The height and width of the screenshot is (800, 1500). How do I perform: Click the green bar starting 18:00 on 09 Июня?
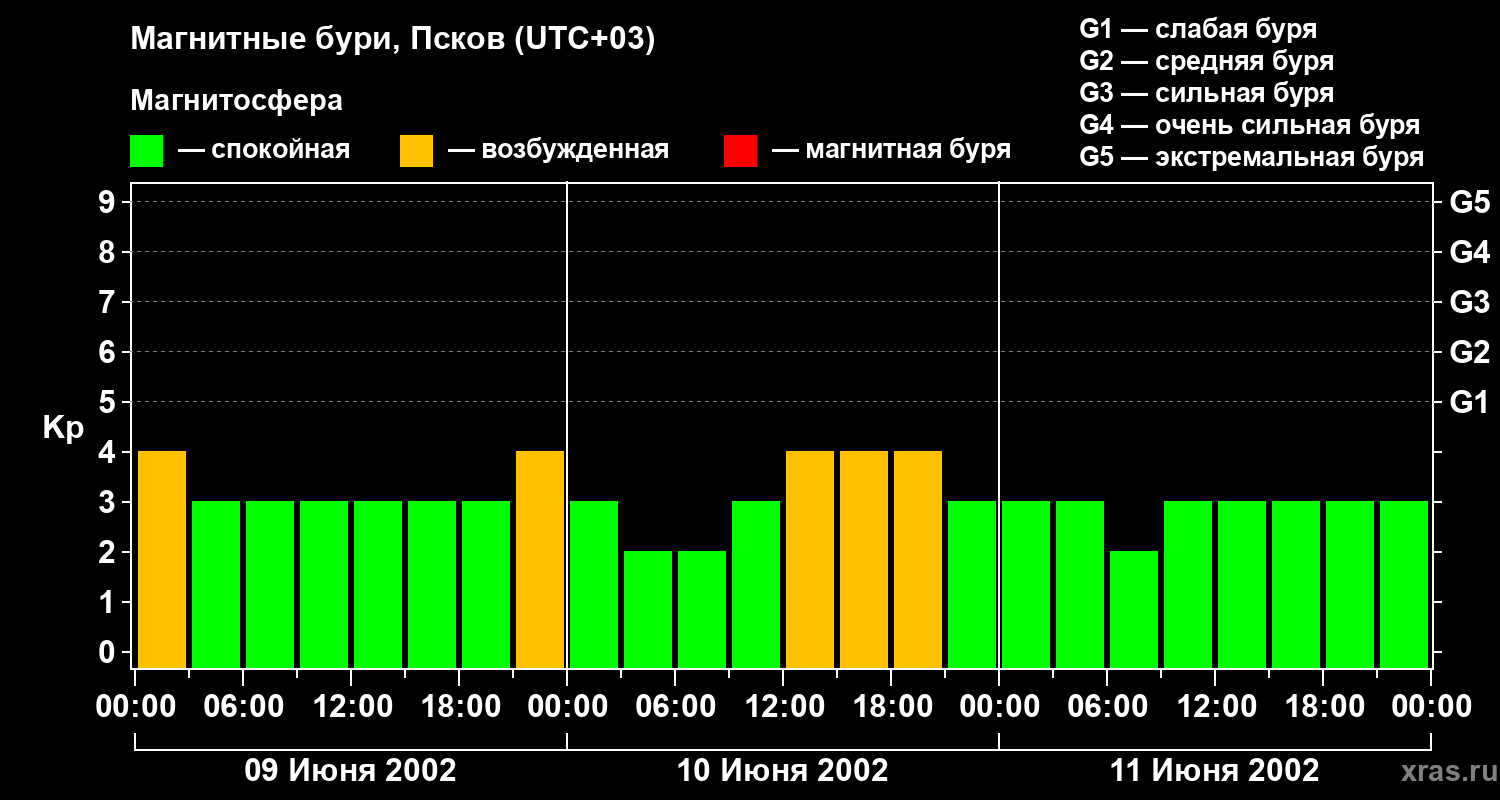[486, 585]
